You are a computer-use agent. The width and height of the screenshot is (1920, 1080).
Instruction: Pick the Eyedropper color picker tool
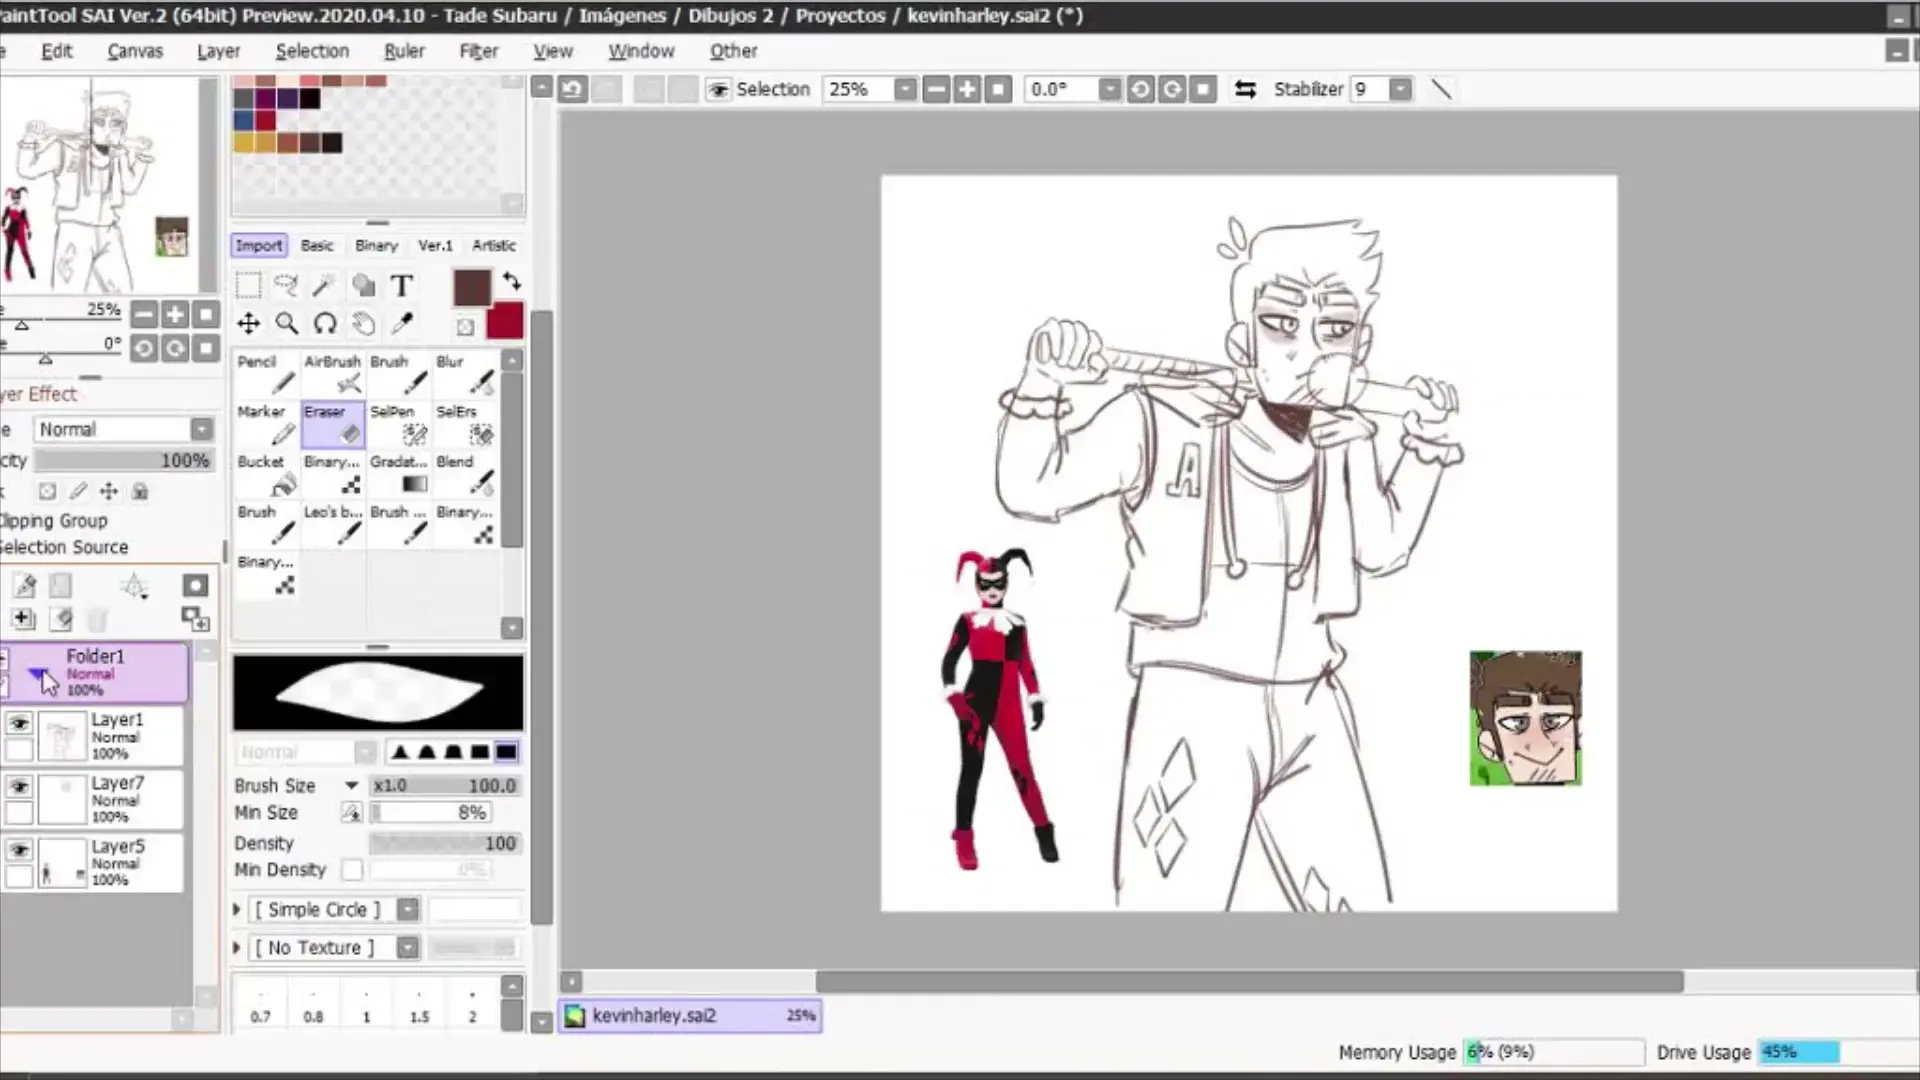click(402, 323)
